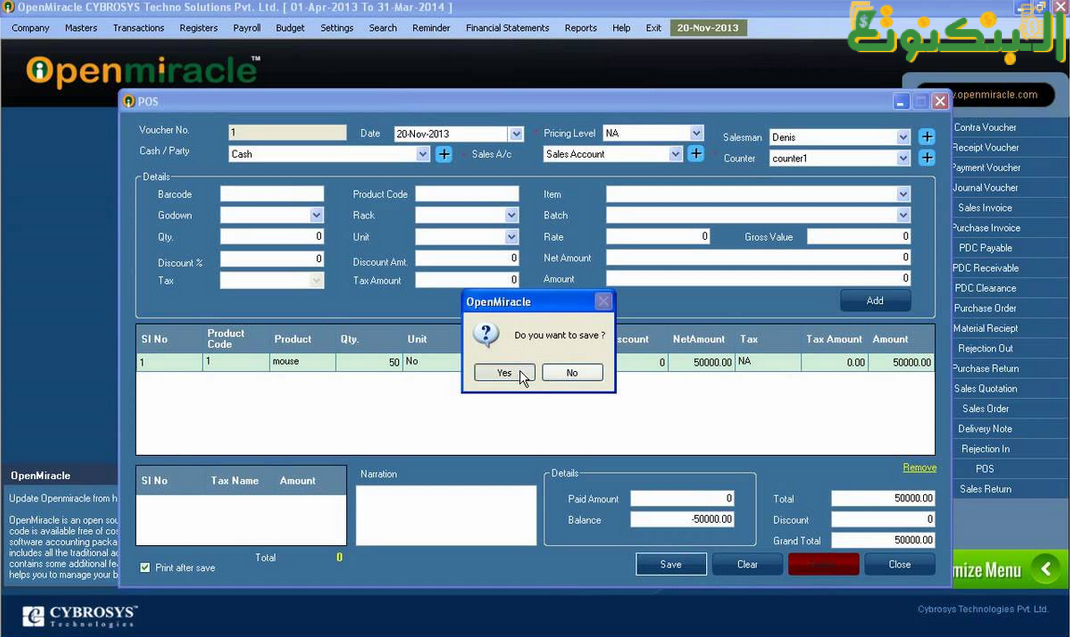Open Material Receipt from side menu
This screenshot has width=1070, height=637.
[x=985, y=328]
